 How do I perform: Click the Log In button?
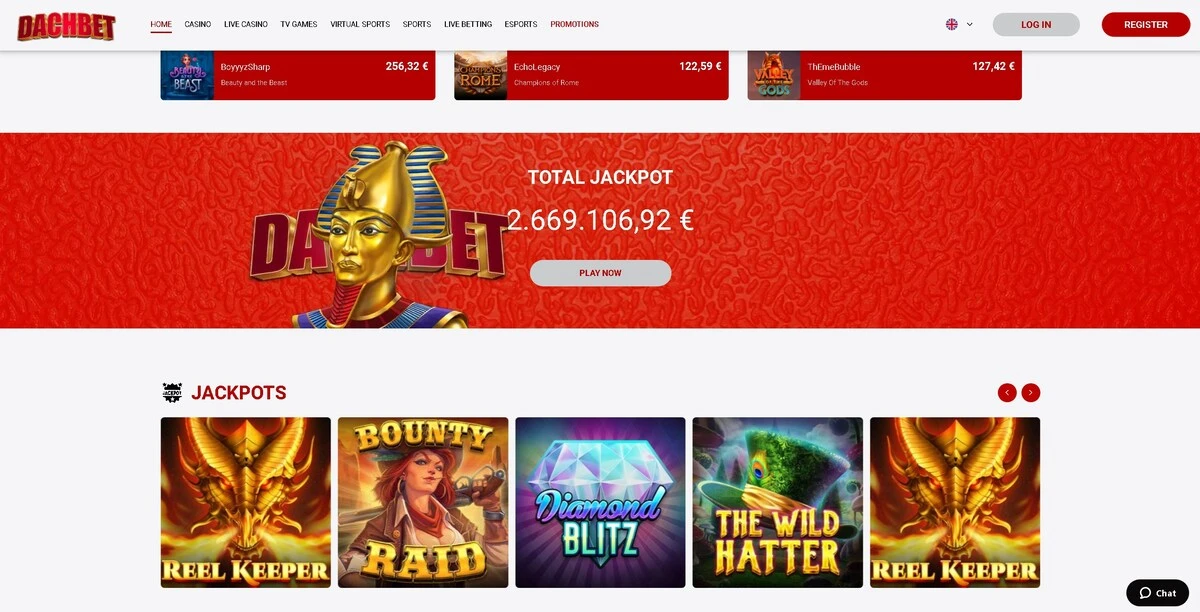(1036, 25)
